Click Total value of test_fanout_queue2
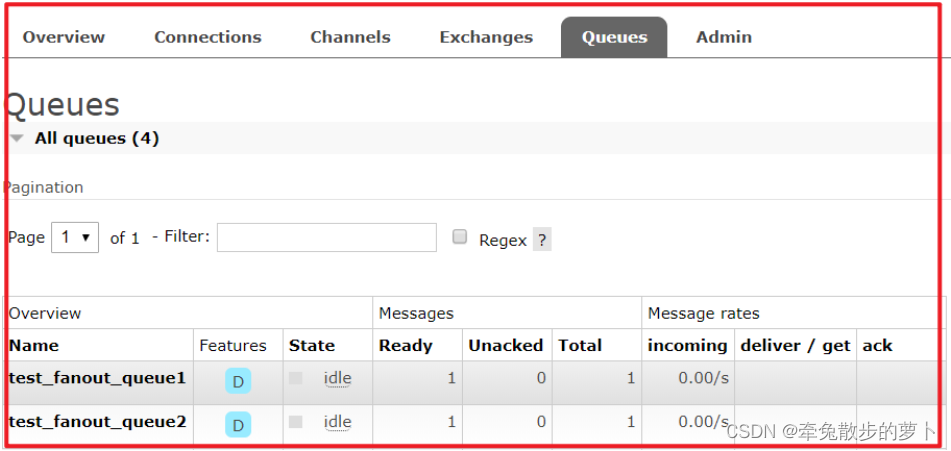This screenshot has height=451, width=951. click(631, 422)
